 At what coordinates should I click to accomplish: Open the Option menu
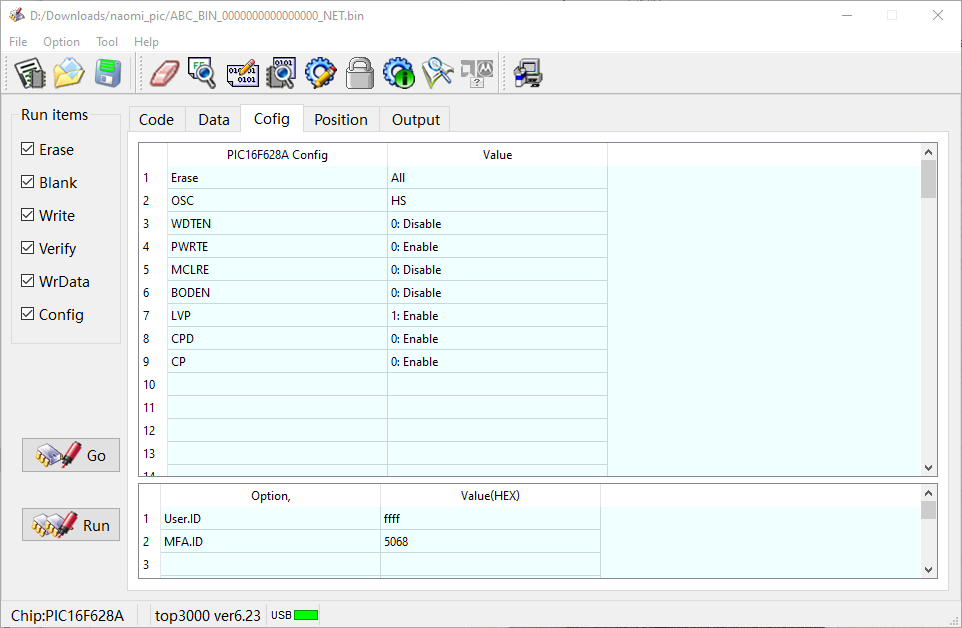61,42
